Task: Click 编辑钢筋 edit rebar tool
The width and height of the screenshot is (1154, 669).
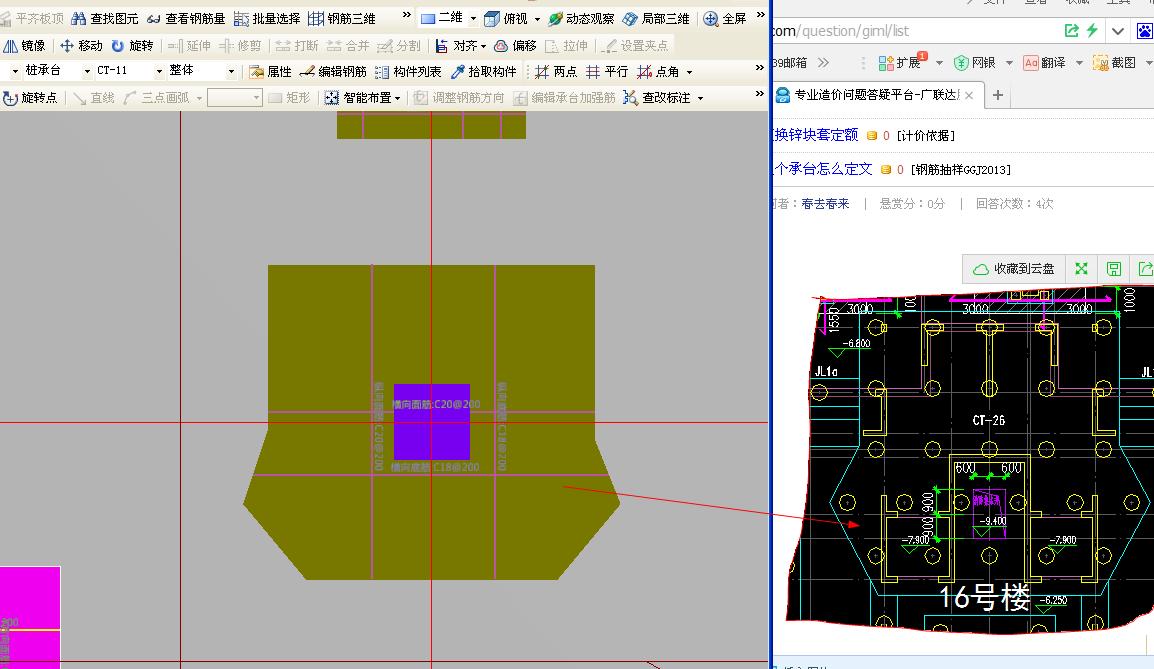Action: tap(333, 71)
